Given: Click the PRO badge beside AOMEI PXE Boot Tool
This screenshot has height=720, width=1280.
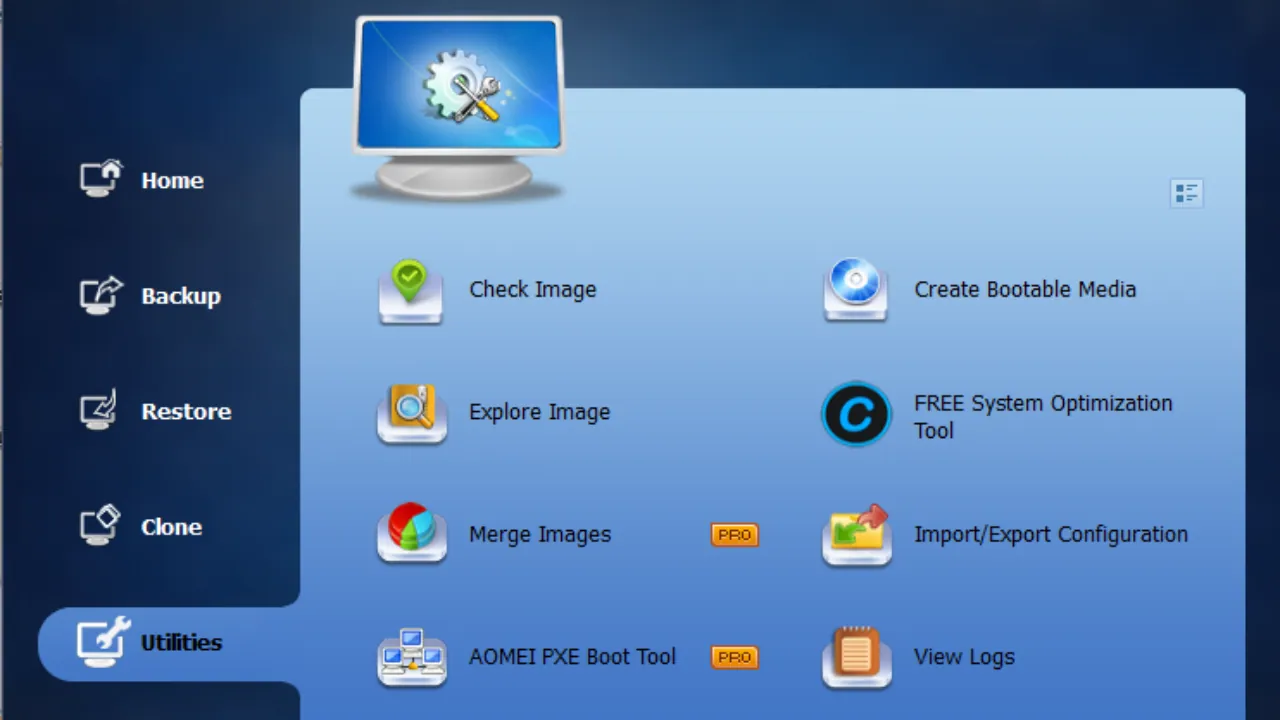Looking at the screenshot, I should [735, 657].
